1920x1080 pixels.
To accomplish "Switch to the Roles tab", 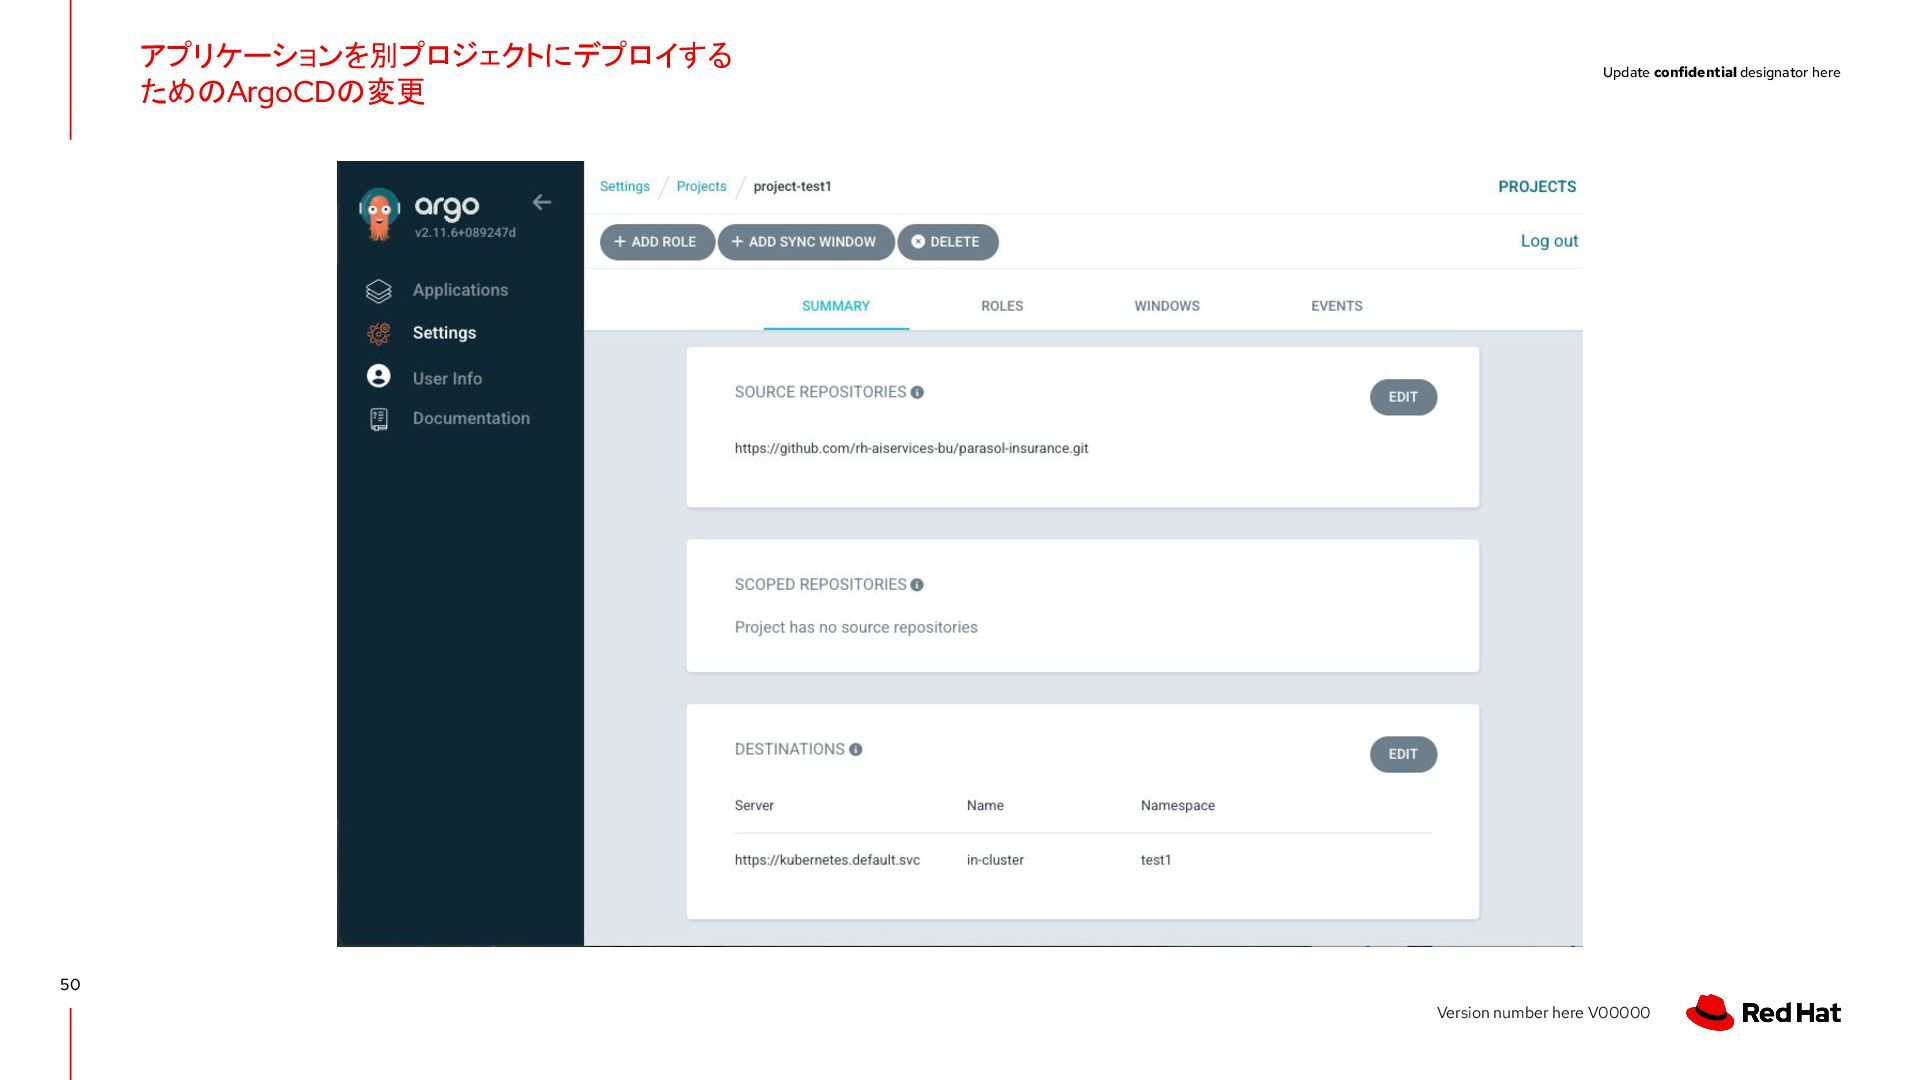I will point(1002,306).
